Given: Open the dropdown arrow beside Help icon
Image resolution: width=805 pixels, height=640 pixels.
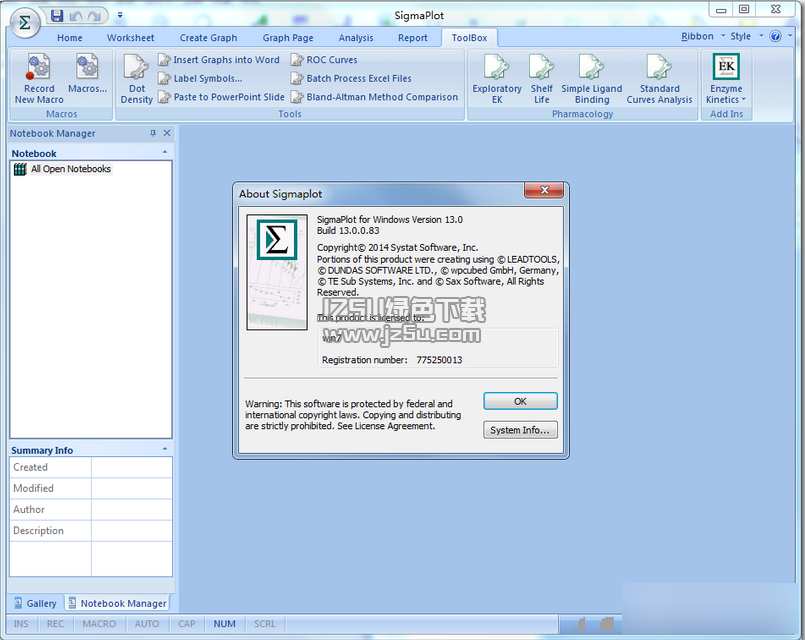Looking at the screenshot, I should pyautogui.click(x=790, y=36).
